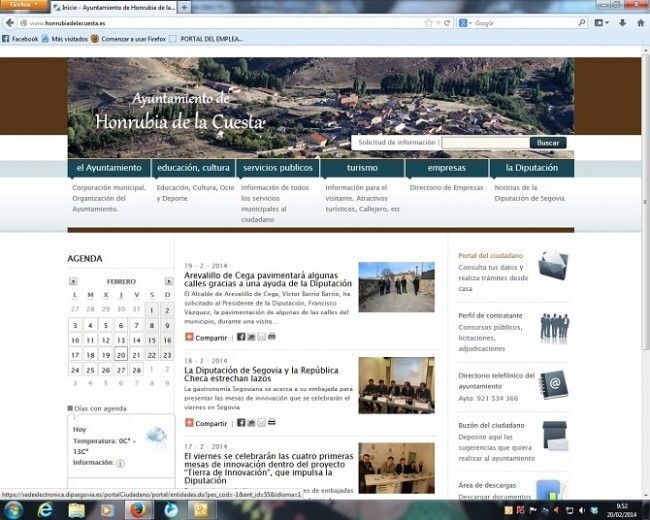Expand the search engine selector dropdown
The image size is (650, 520).
coord(466,22)
